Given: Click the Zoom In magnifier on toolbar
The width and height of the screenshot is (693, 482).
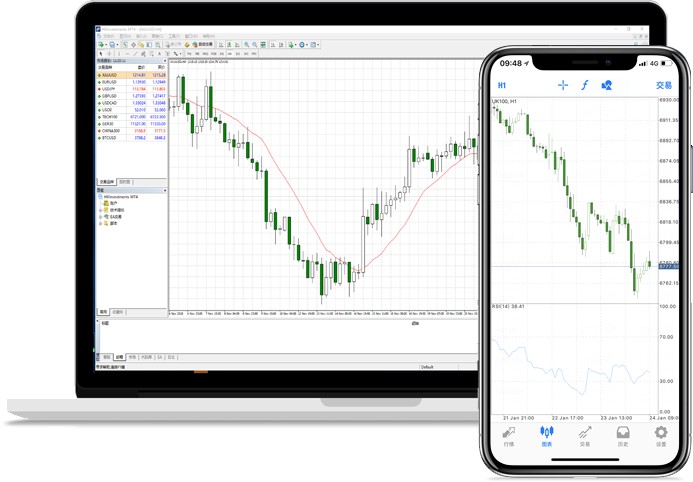Looking at the screenshot, I should coord(247,45).
